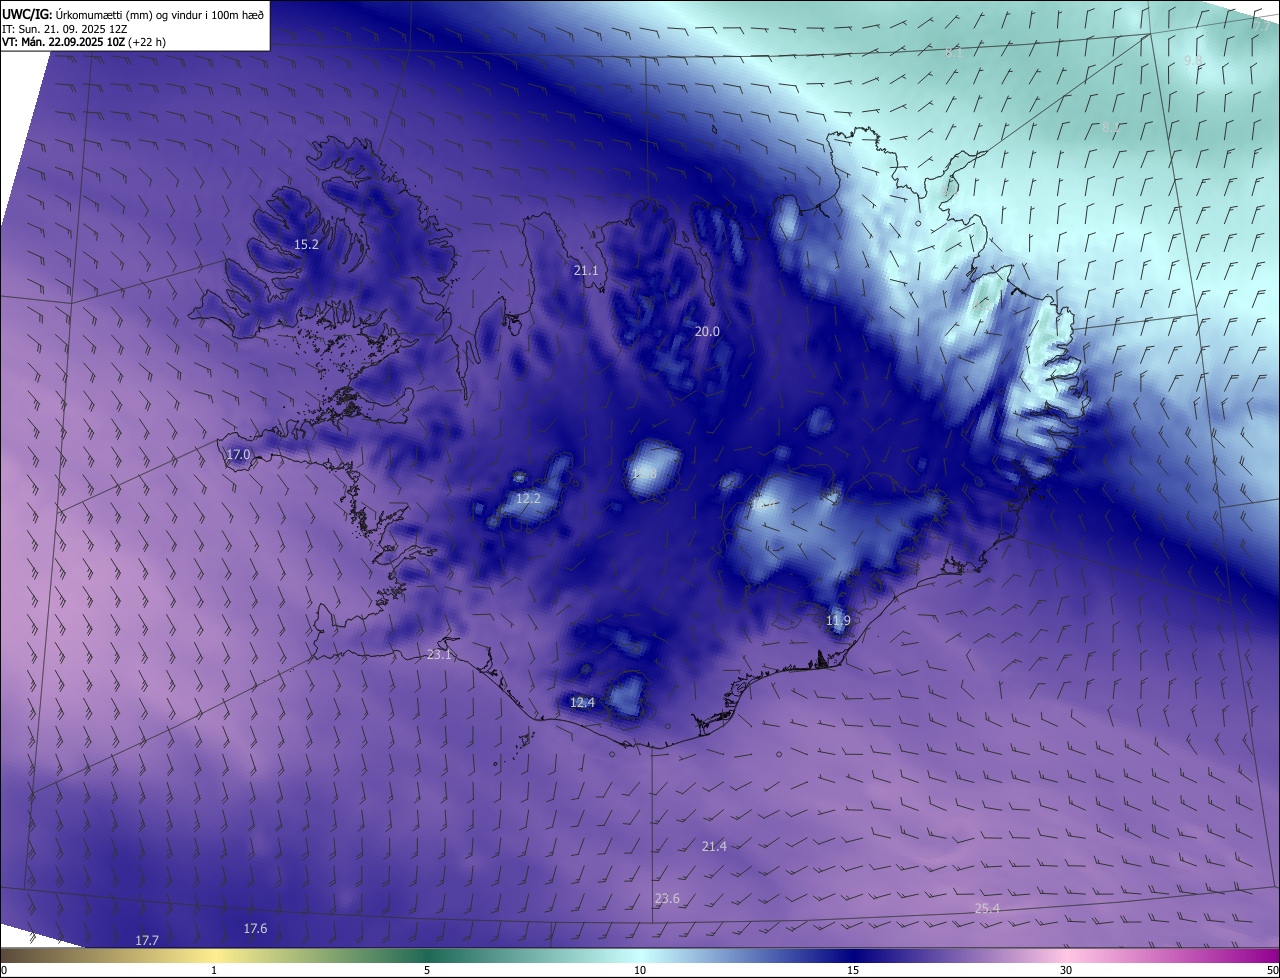The image size is (1280, 978).
Task: Click the UWC/IG map title text
Action: tap(134, 13)
